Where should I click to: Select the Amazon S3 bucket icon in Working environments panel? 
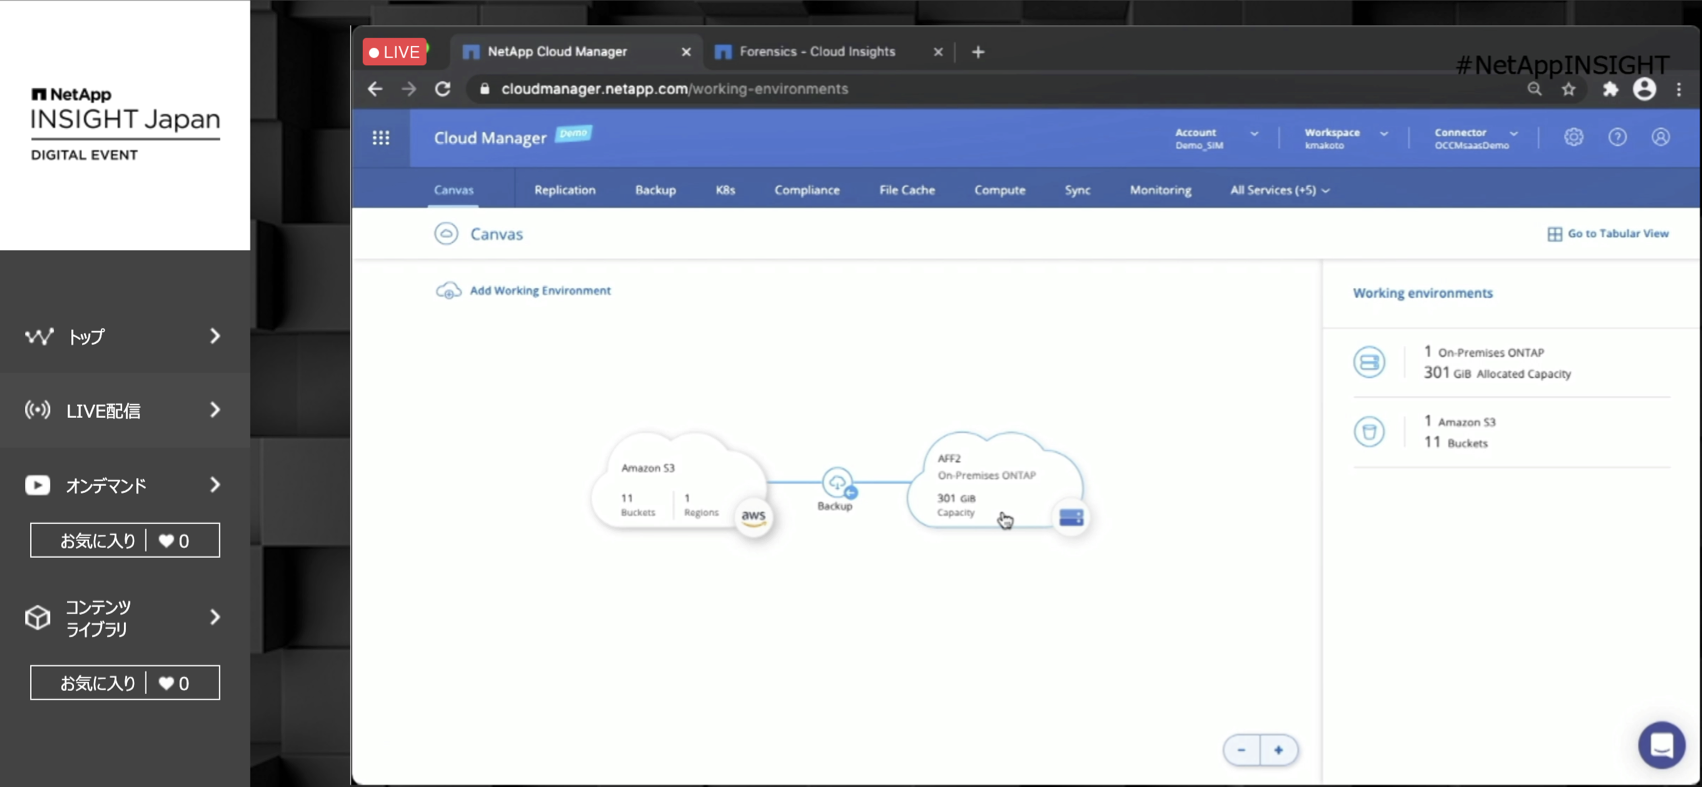(1369, 432)
